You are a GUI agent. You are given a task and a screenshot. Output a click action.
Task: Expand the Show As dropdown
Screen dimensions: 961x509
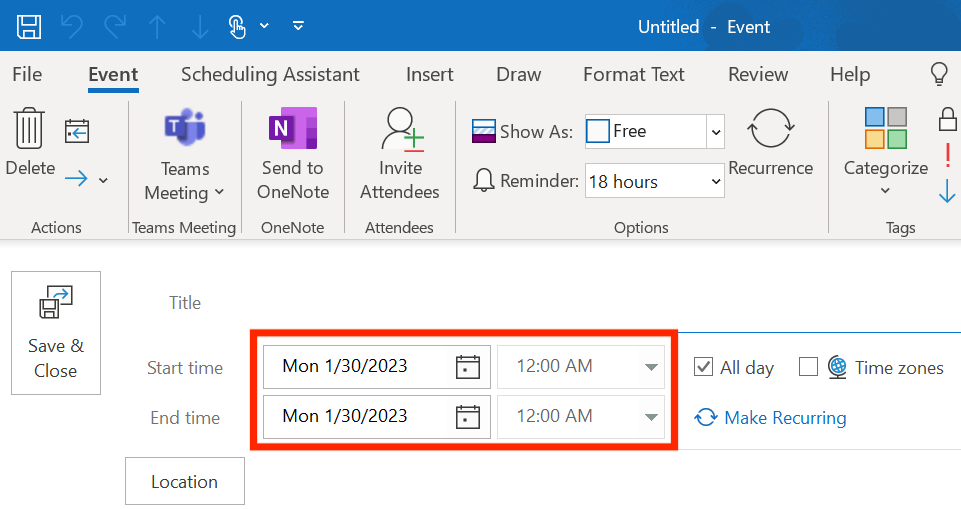tap(715, 132)
